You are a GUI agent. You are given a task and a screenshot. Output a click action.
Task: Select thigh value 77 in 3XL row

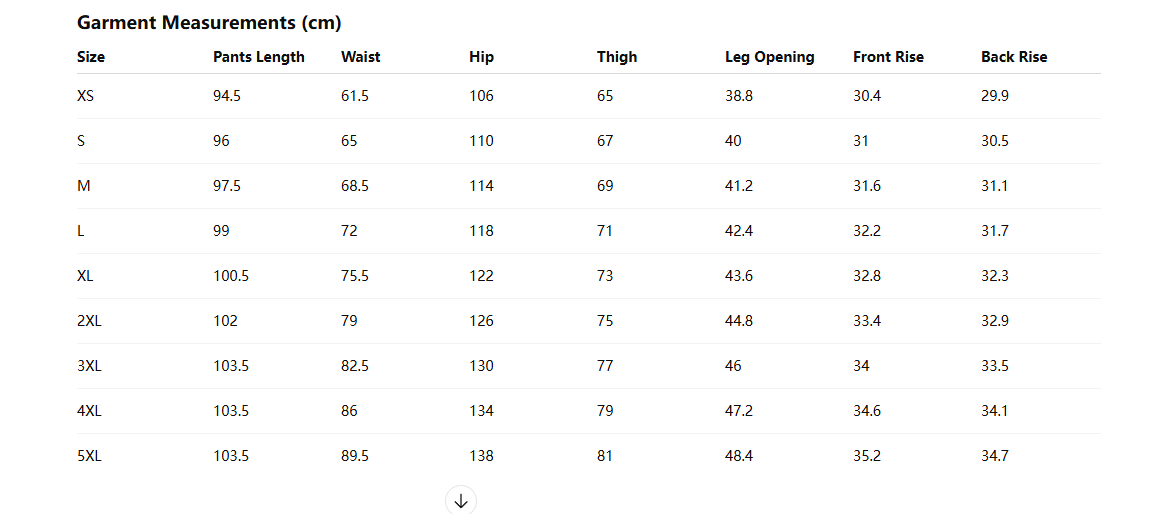tap(605, 366)
